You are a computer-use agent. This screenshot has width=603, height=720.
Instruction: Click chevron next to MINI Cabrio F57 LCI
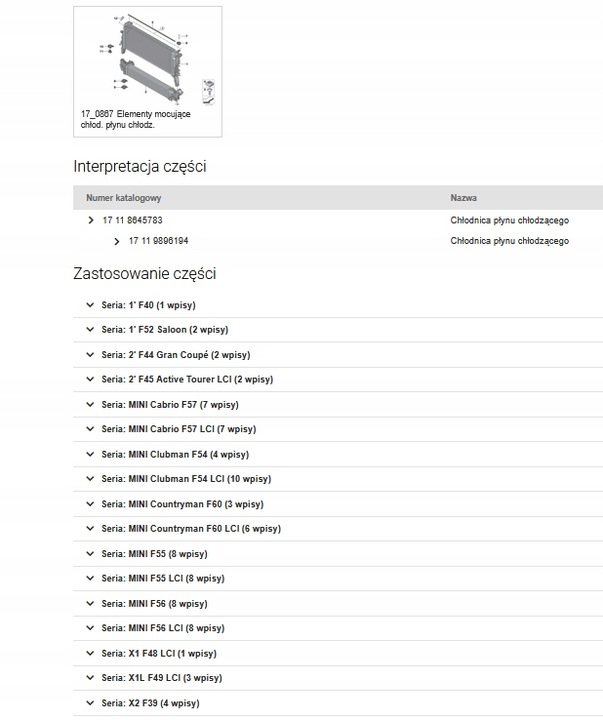pyautogui.click(x=89, y=430)
